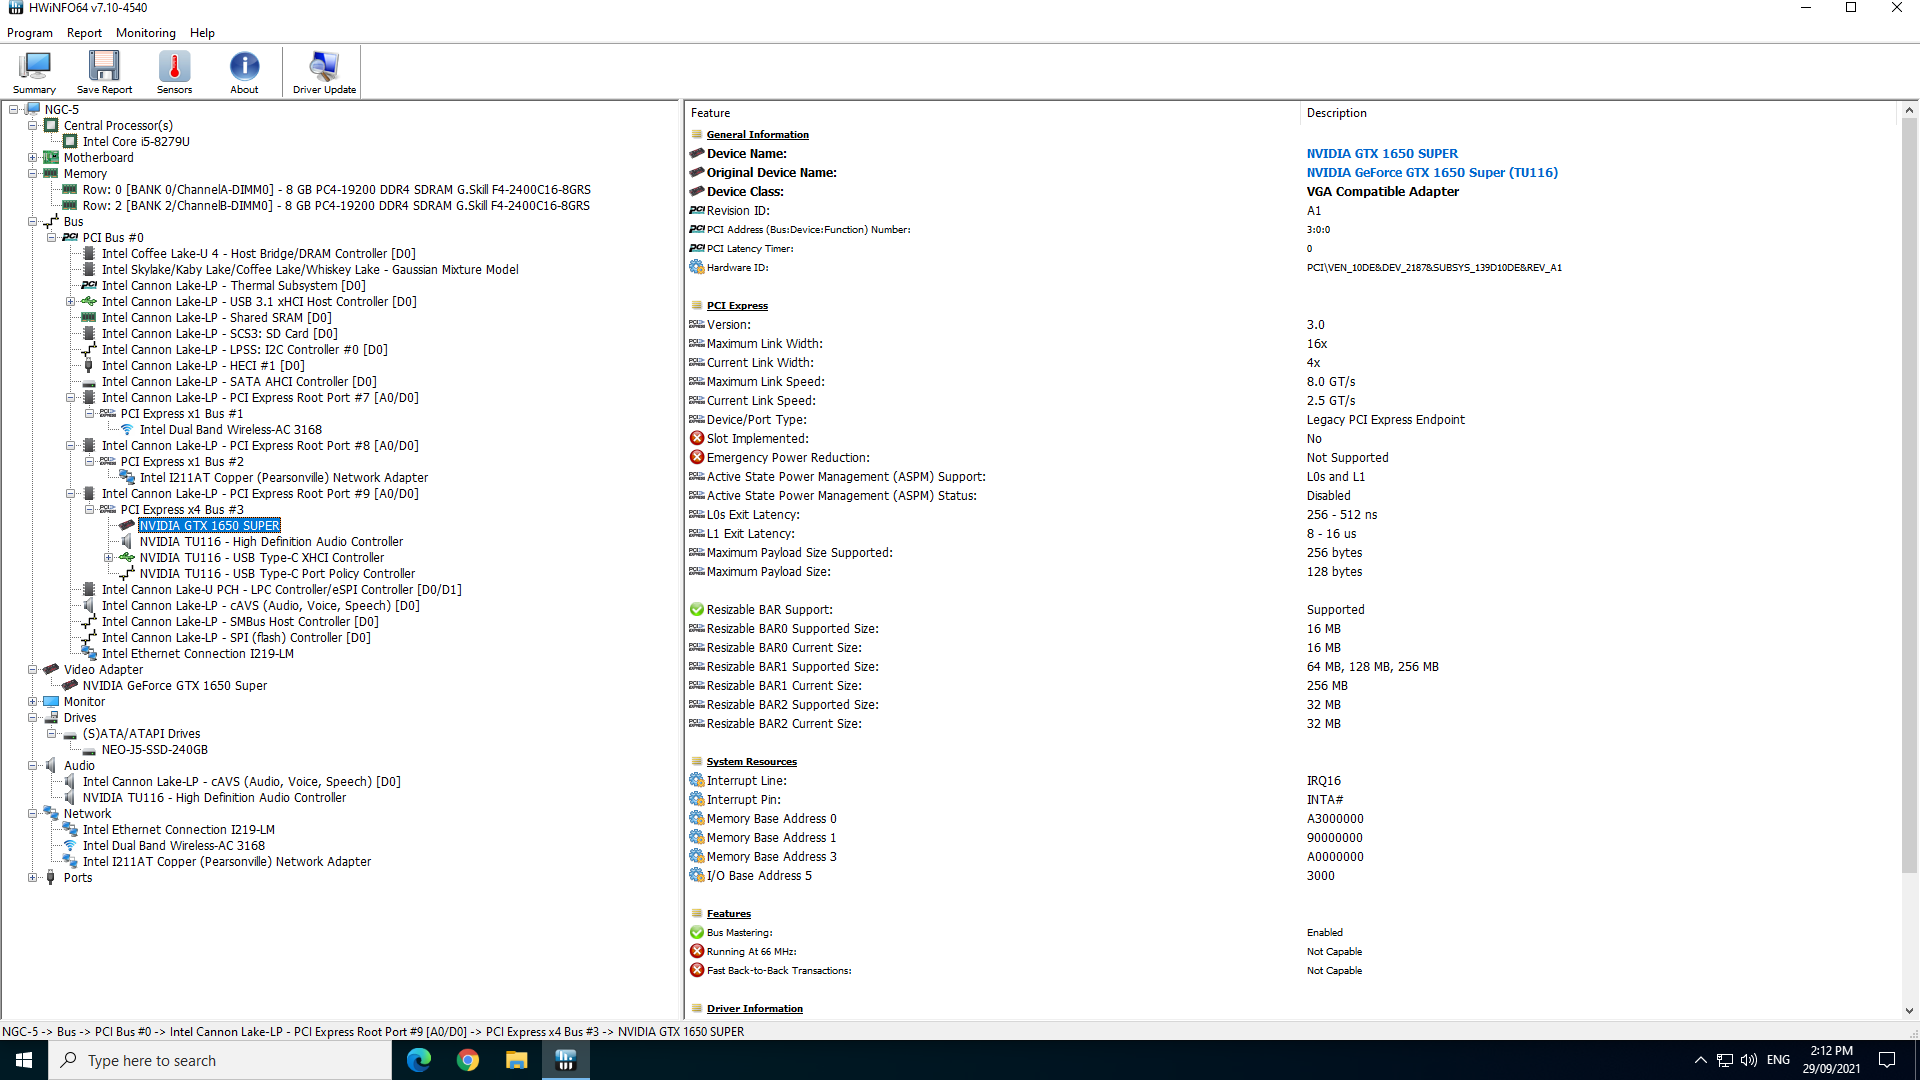
Task: Collapse the Memory node
Action: tap(33, 173)
